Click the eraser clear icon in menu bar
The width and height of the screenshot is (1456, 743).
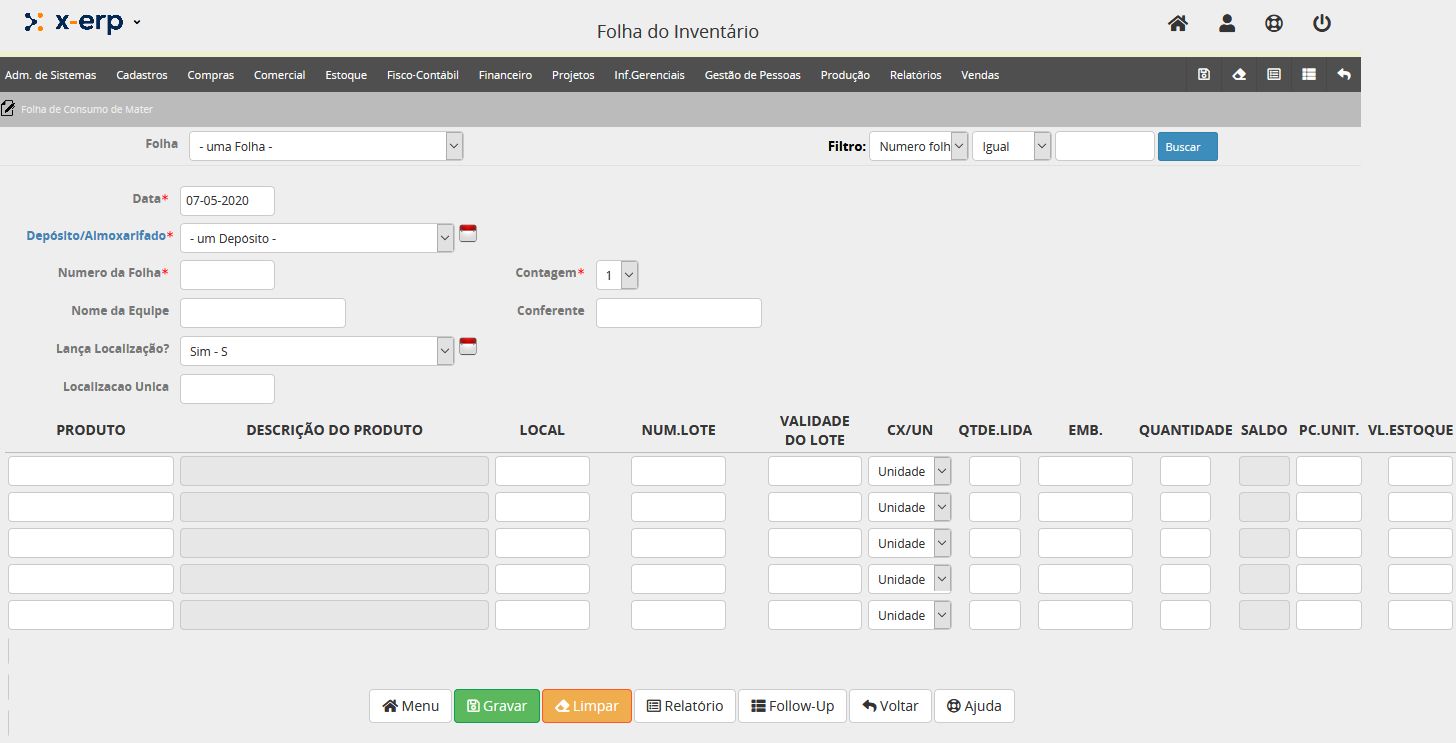(1239, 74)
